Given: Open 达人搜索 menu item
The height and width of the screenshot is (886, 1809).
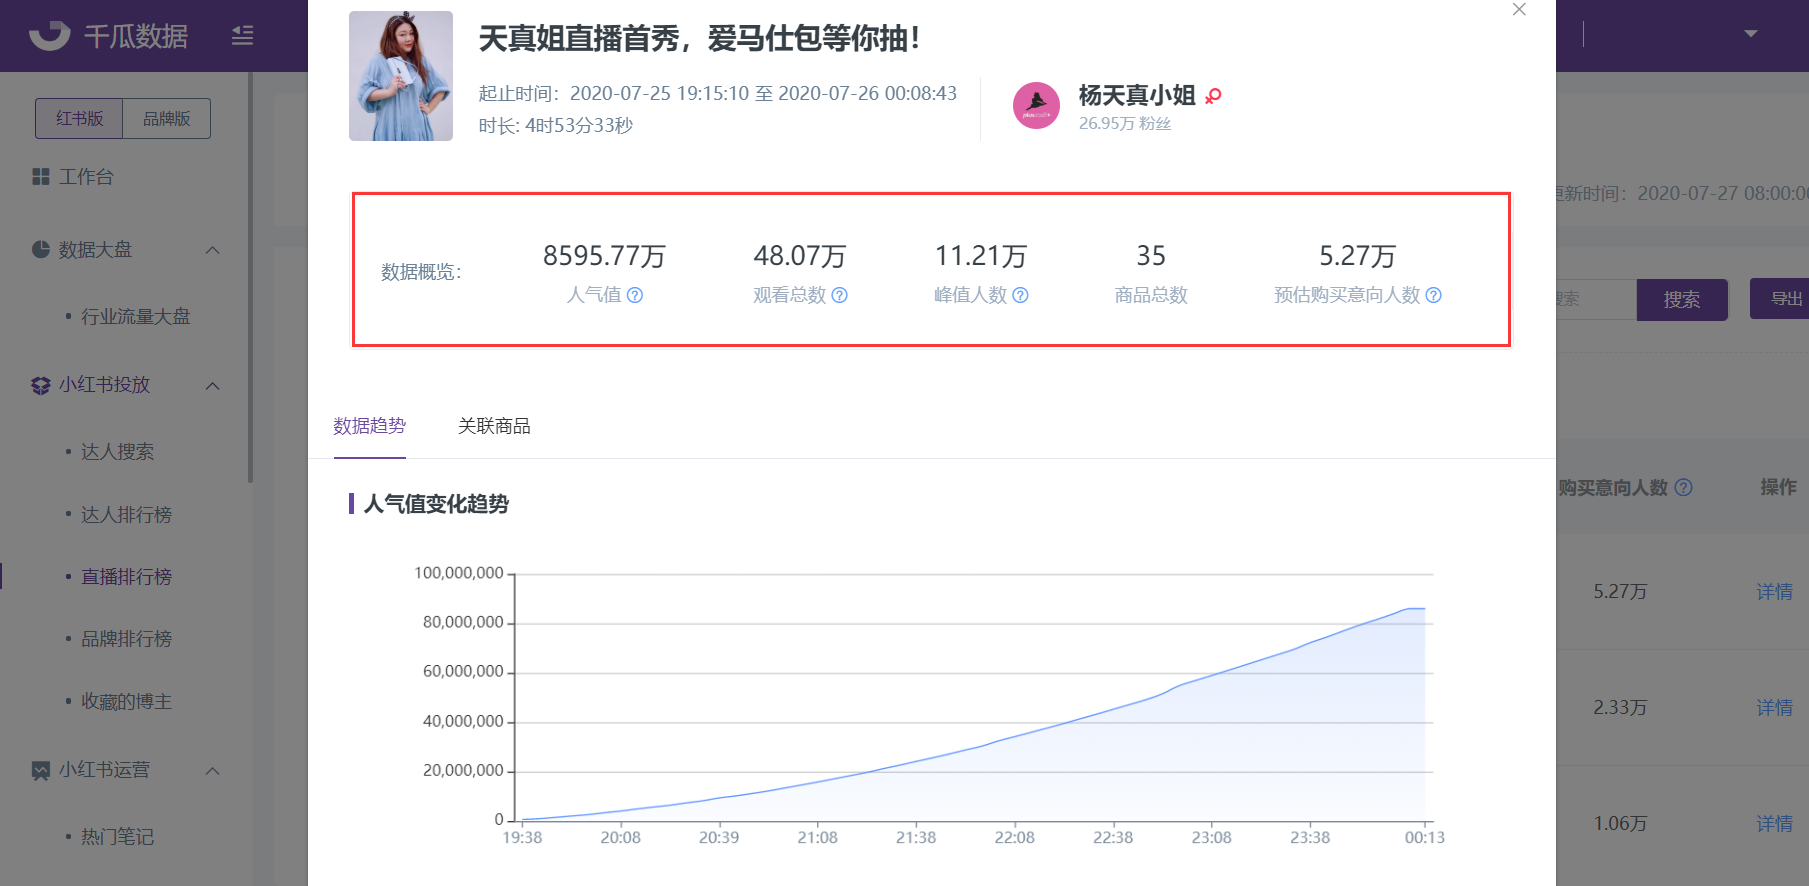Looking at the screenshot, I should click(117, 452).
